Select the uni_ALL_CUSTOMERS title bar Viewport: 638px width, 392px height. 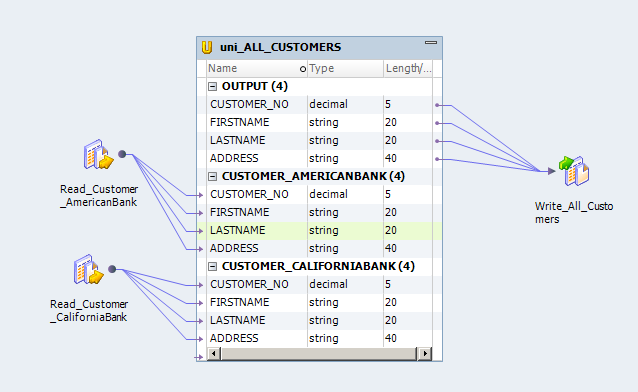(x=319, y=48)
